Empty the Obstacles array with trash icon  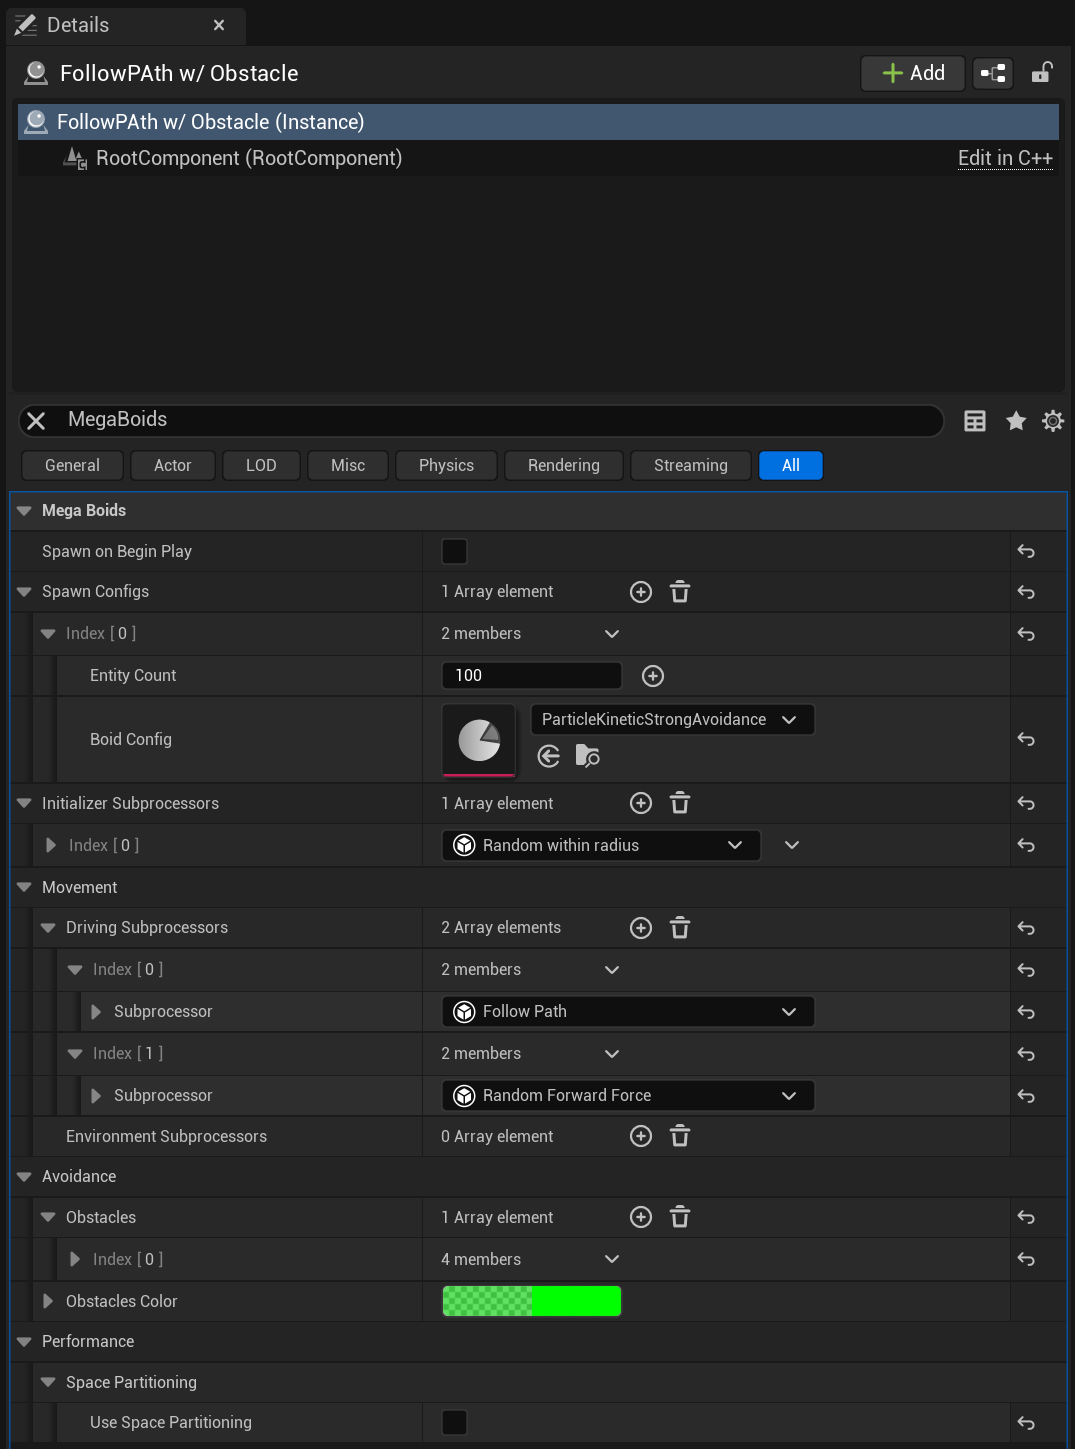680,1217
